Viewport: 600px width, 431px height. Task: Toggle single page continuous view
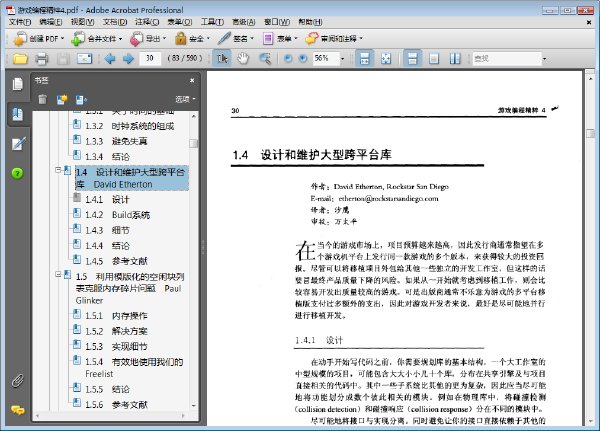[x=412, y=58]
